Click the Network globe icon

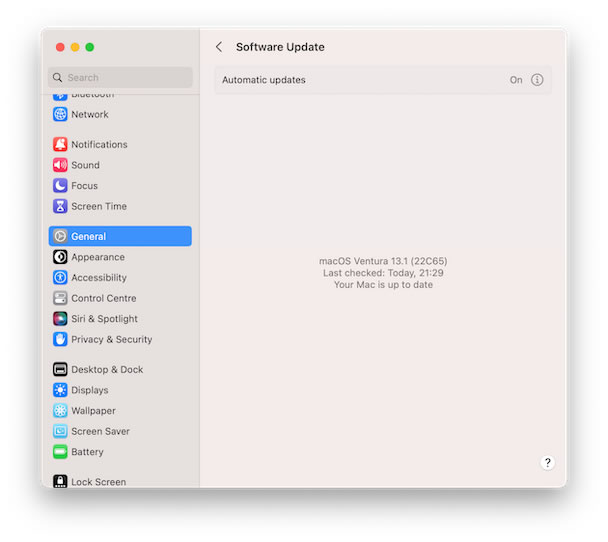coord(60,114)
